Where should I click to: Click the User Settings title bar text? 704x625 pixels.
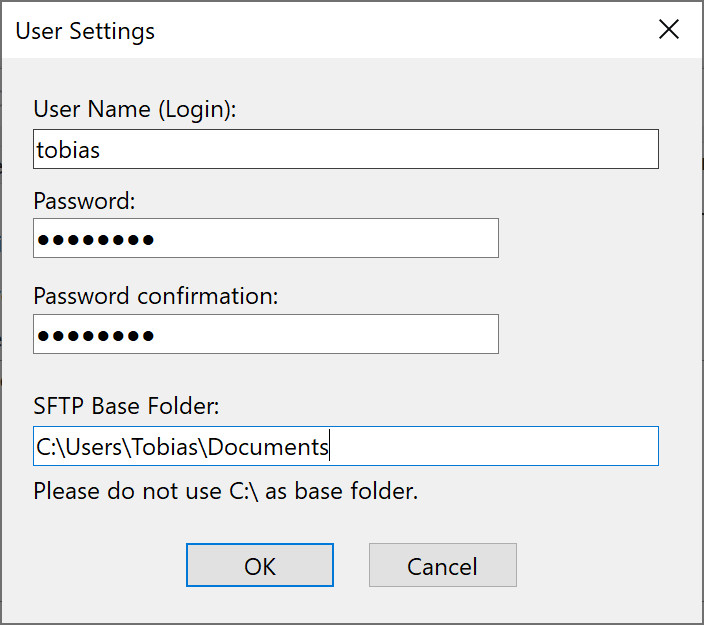click(x=85, y=31)
